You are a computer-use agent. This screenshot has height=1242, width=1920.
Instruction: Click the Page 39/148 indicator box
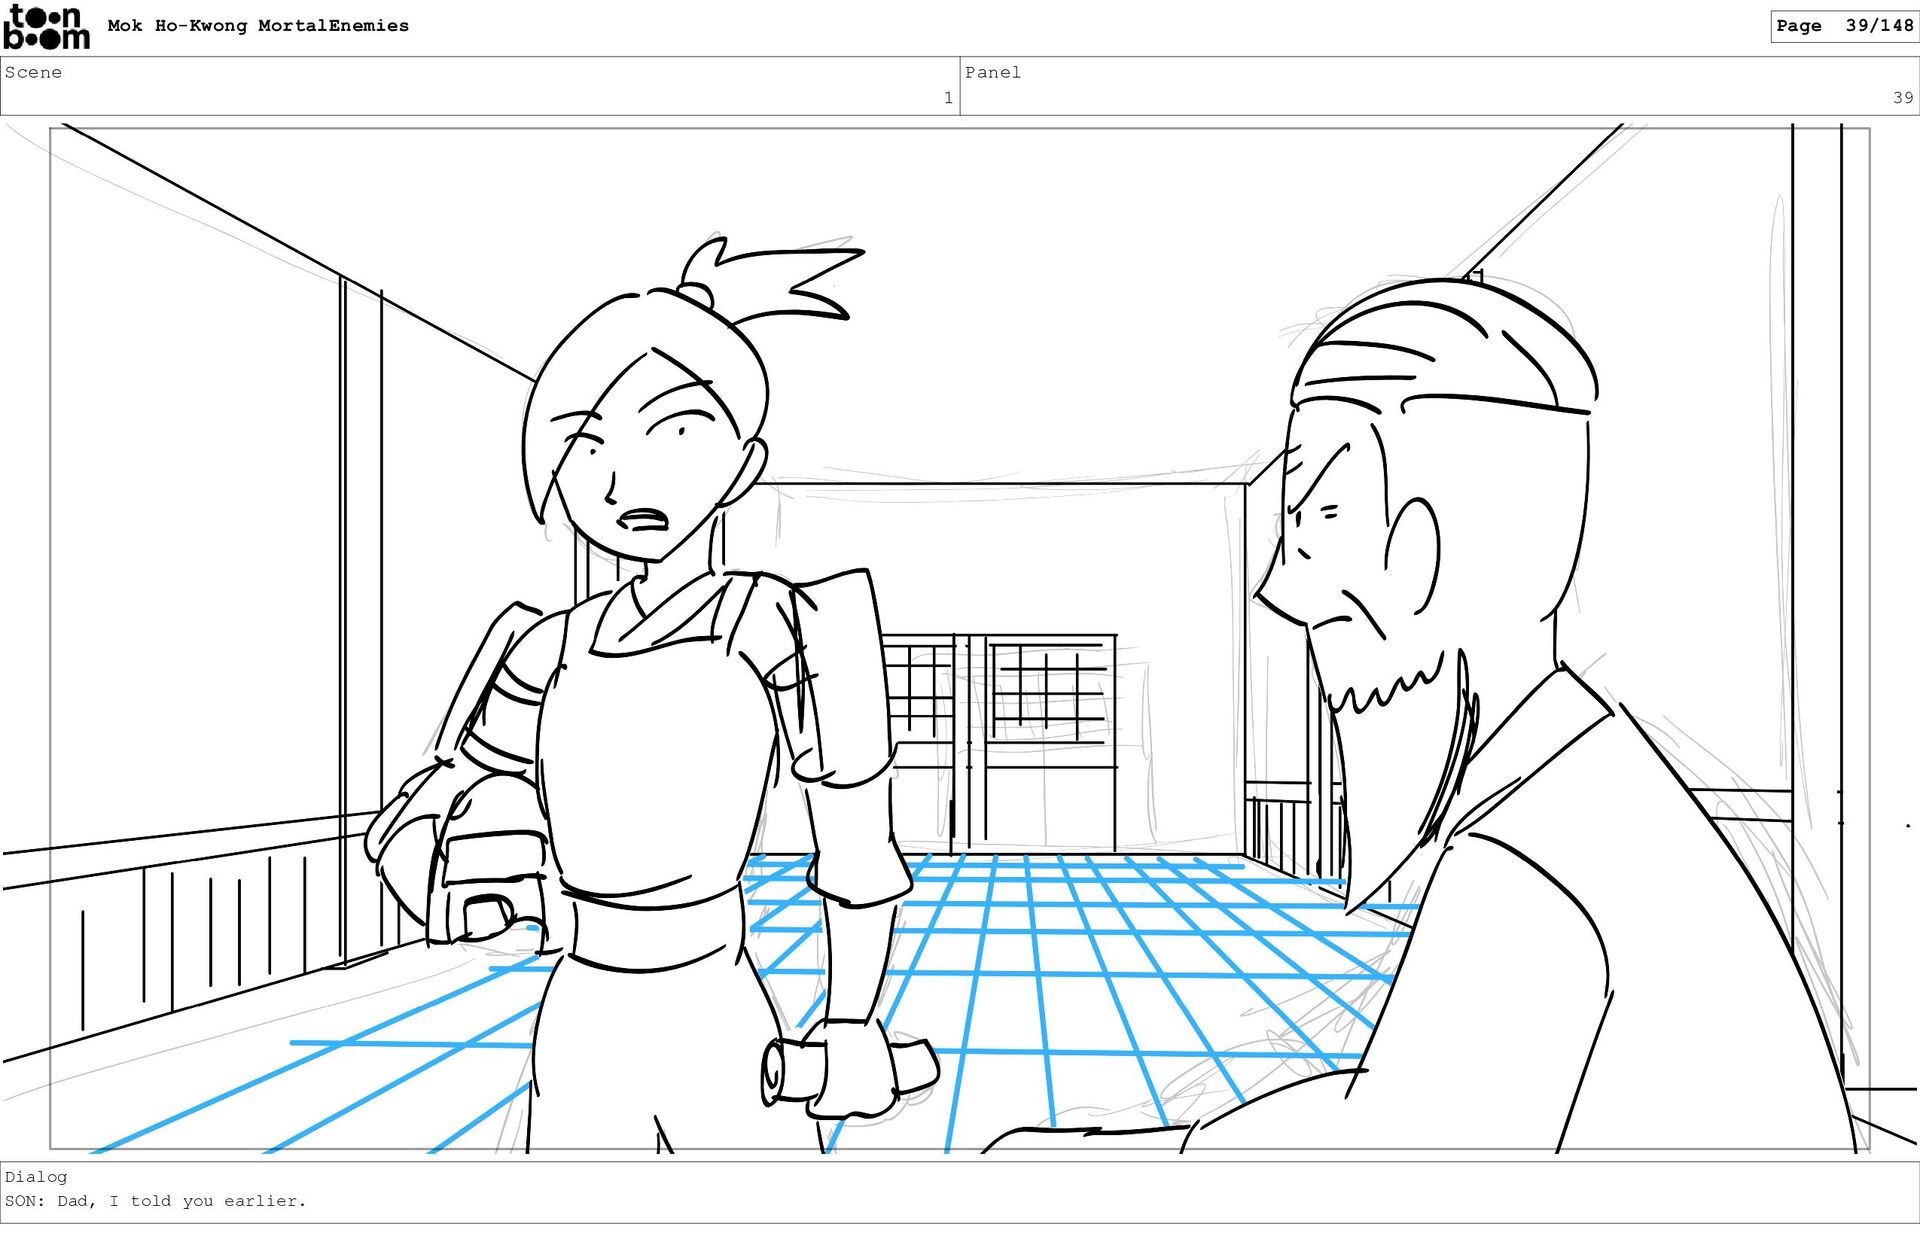tap(1843, 26)
